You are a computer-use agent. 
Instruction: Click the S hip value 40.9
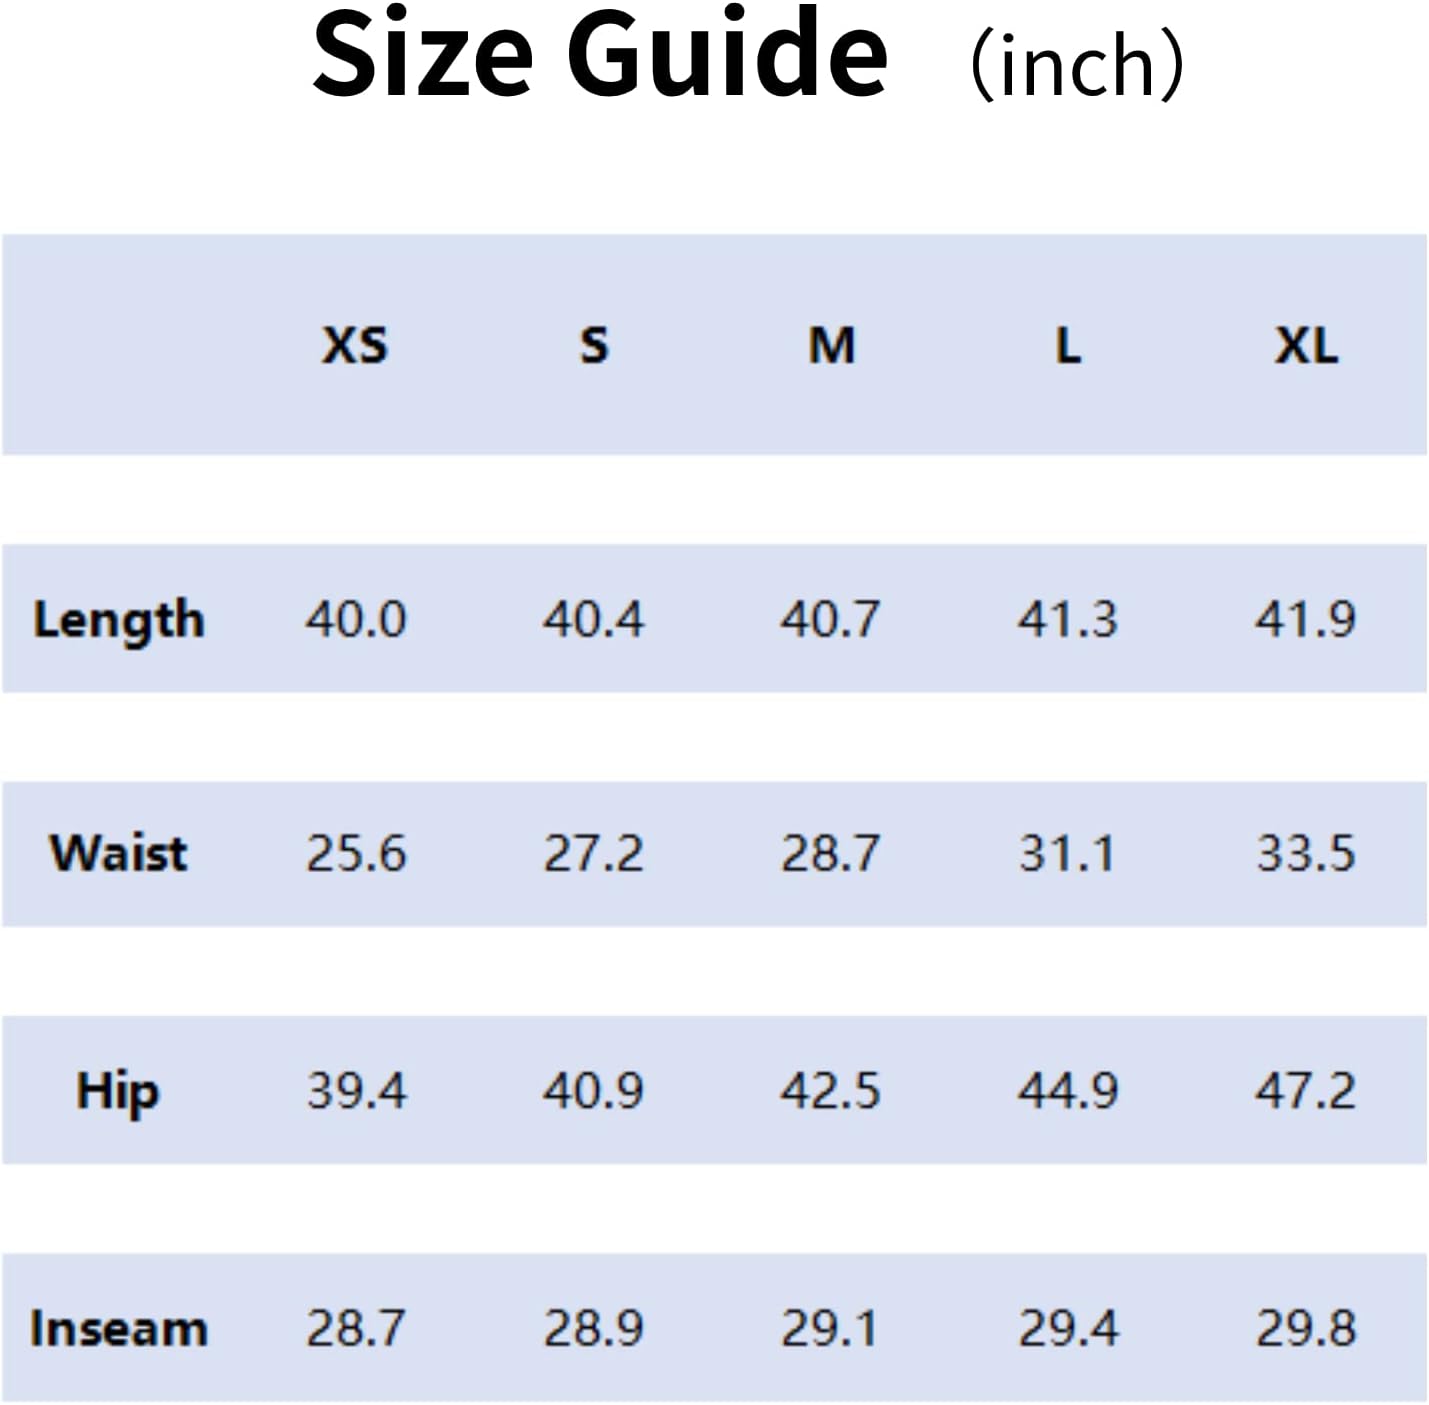[x=593, y=1090]
